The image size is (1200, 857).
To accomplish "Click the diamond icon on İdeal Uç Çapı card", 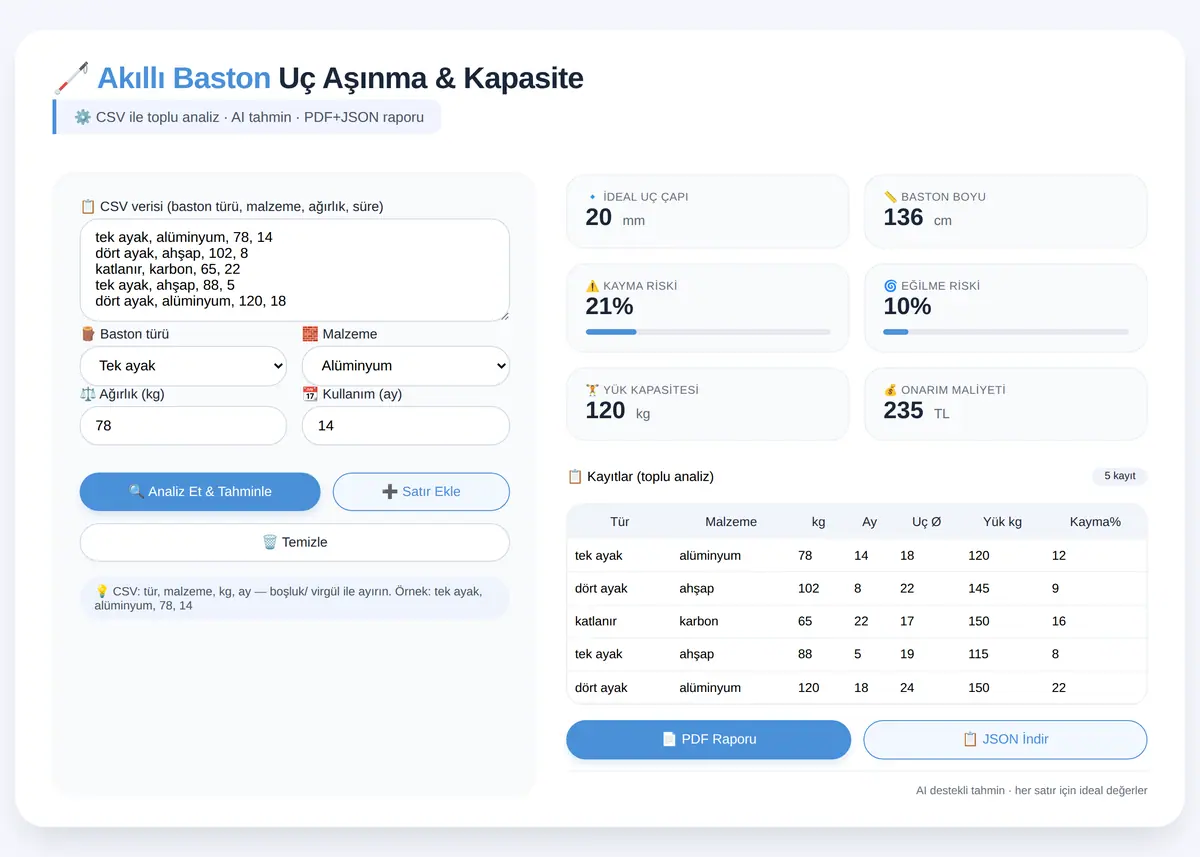I will click(x=592, y=197).
